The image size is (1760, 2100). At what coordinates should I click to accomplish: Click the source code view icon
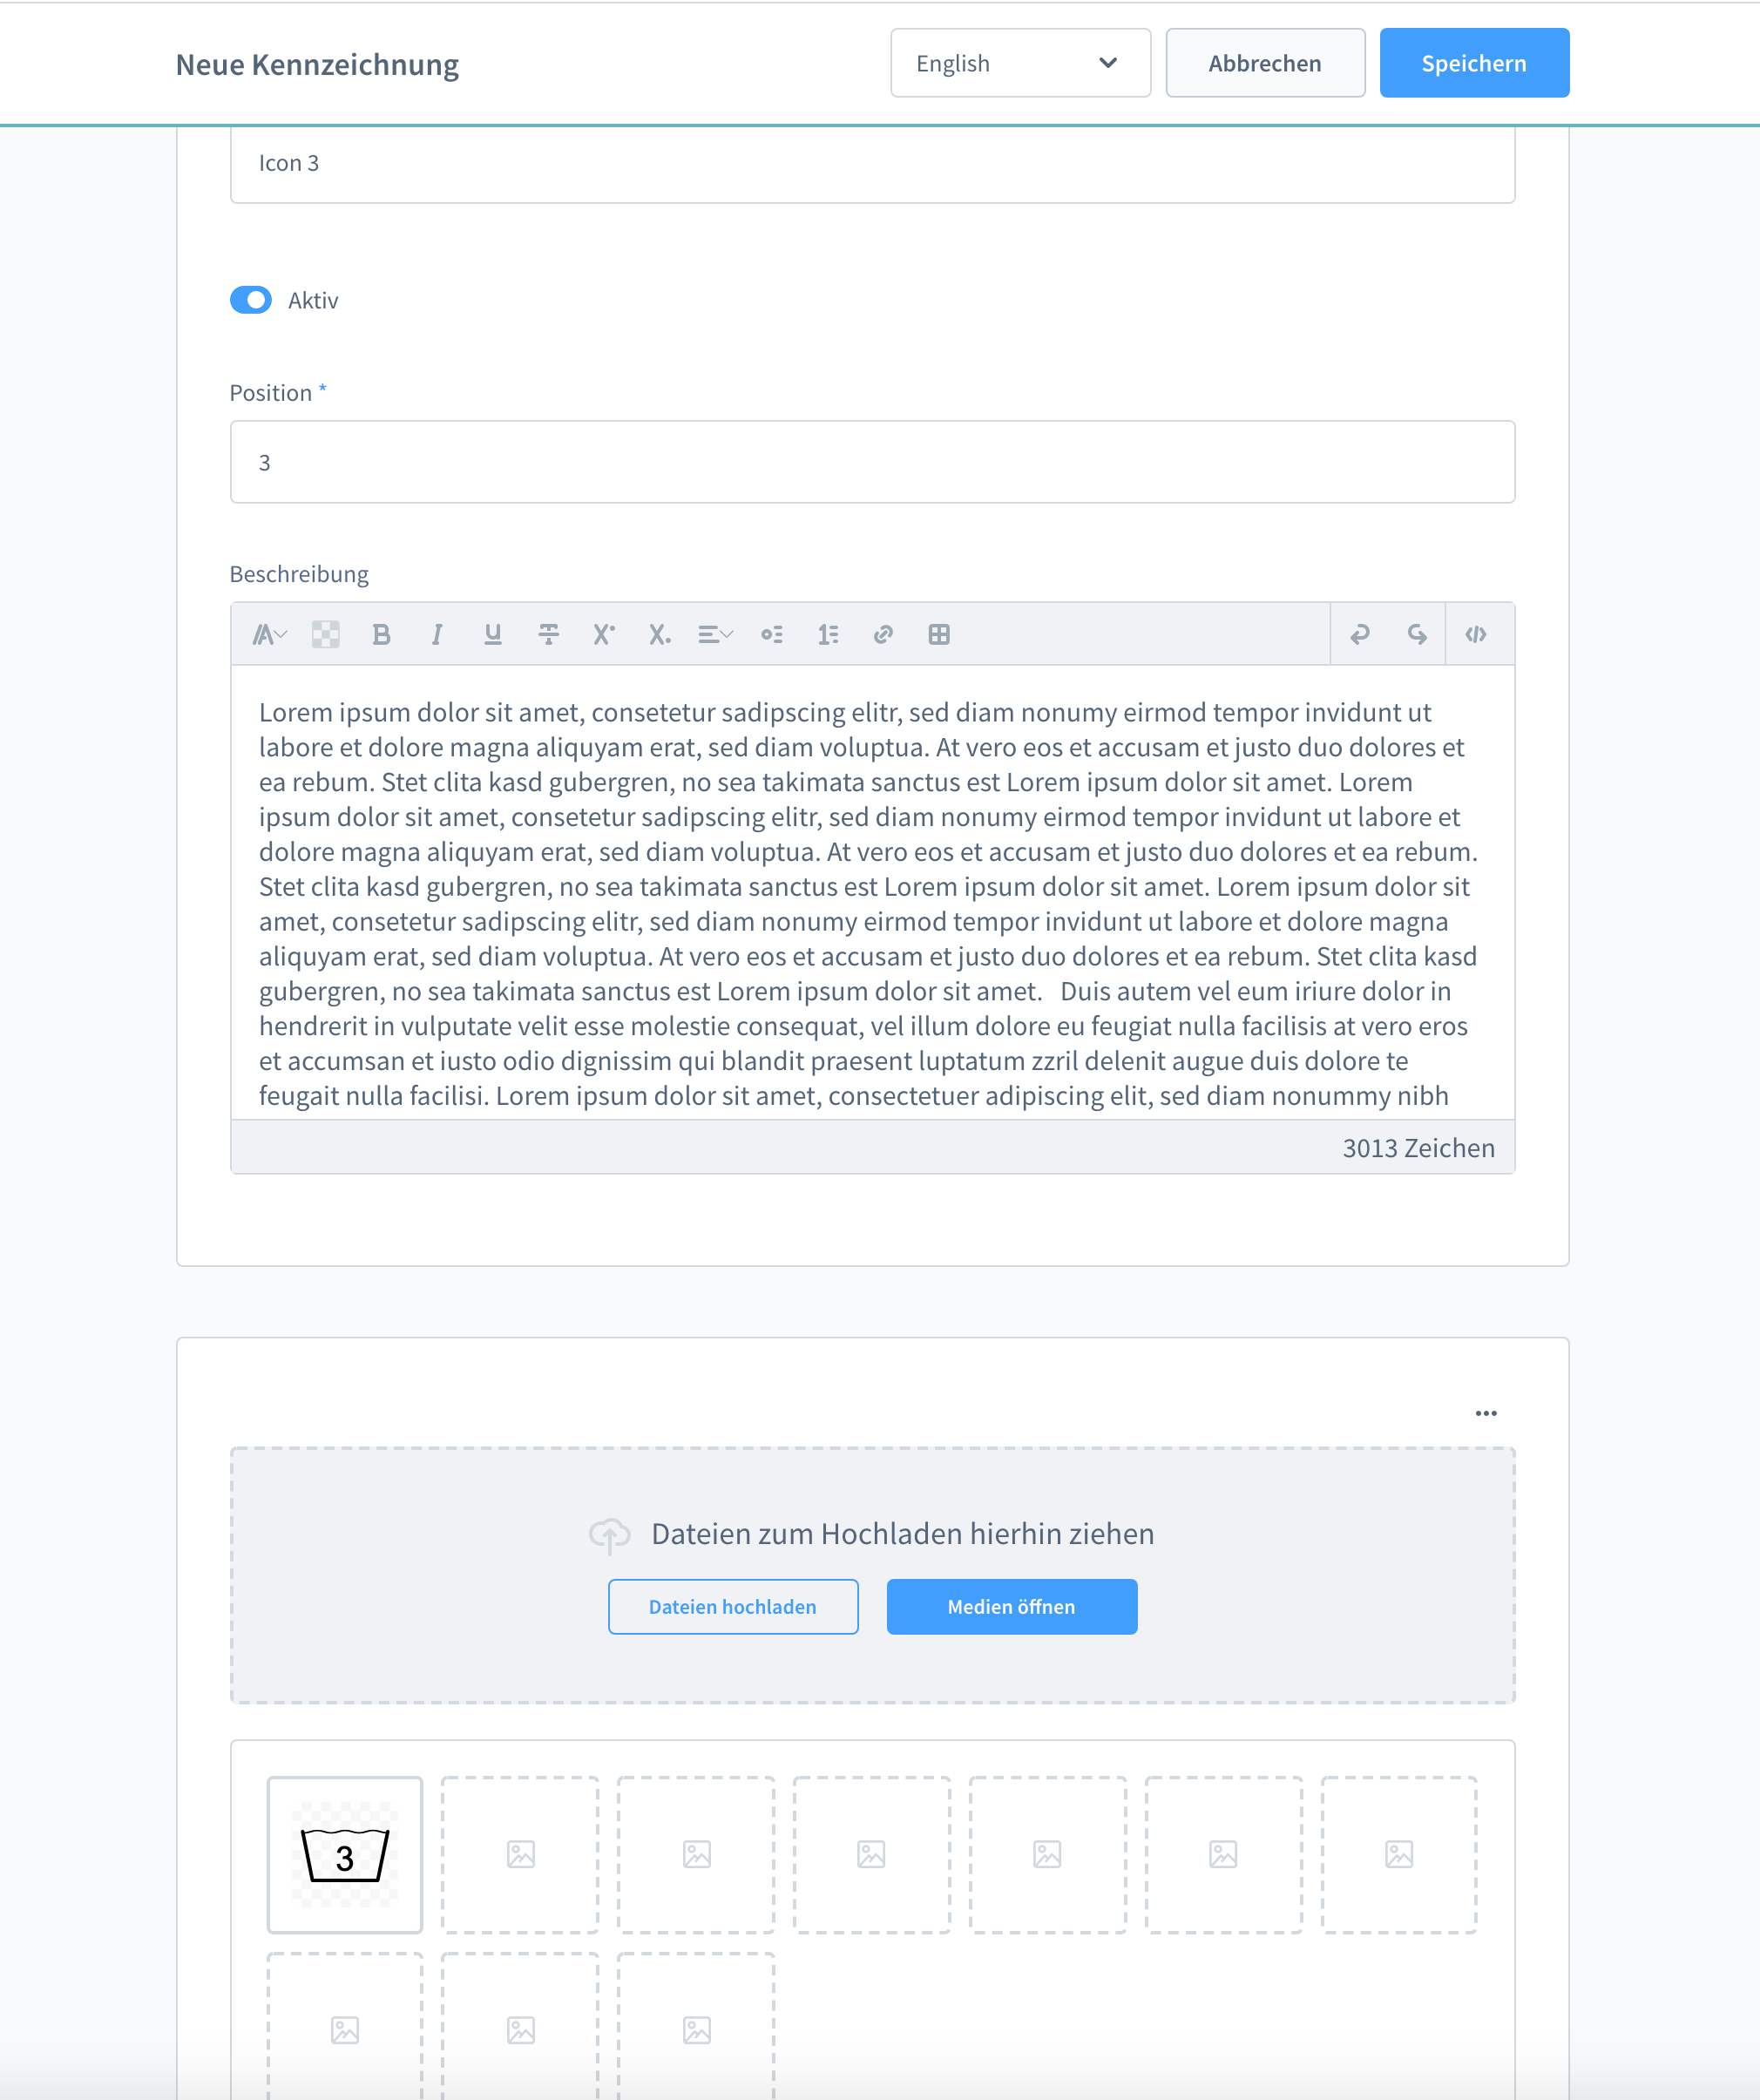[1475, 633]
